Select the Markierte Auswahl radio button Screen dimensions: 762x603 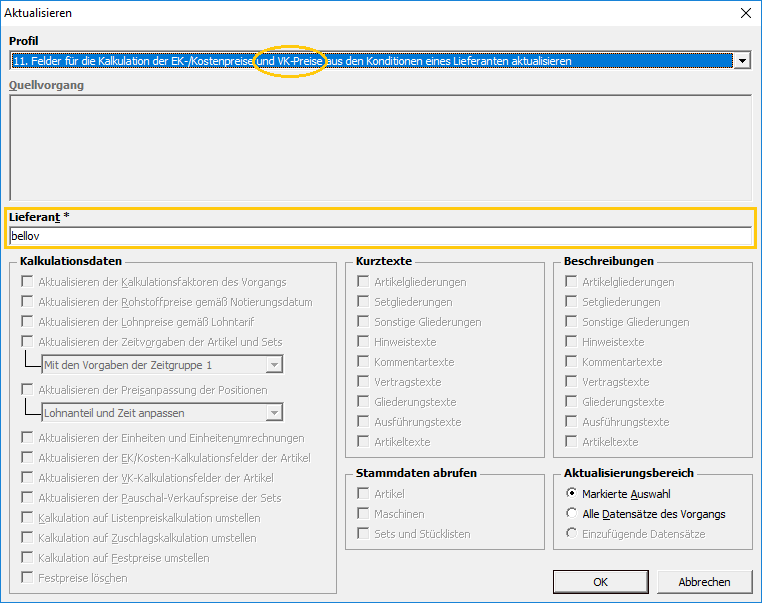pos(571,494)
